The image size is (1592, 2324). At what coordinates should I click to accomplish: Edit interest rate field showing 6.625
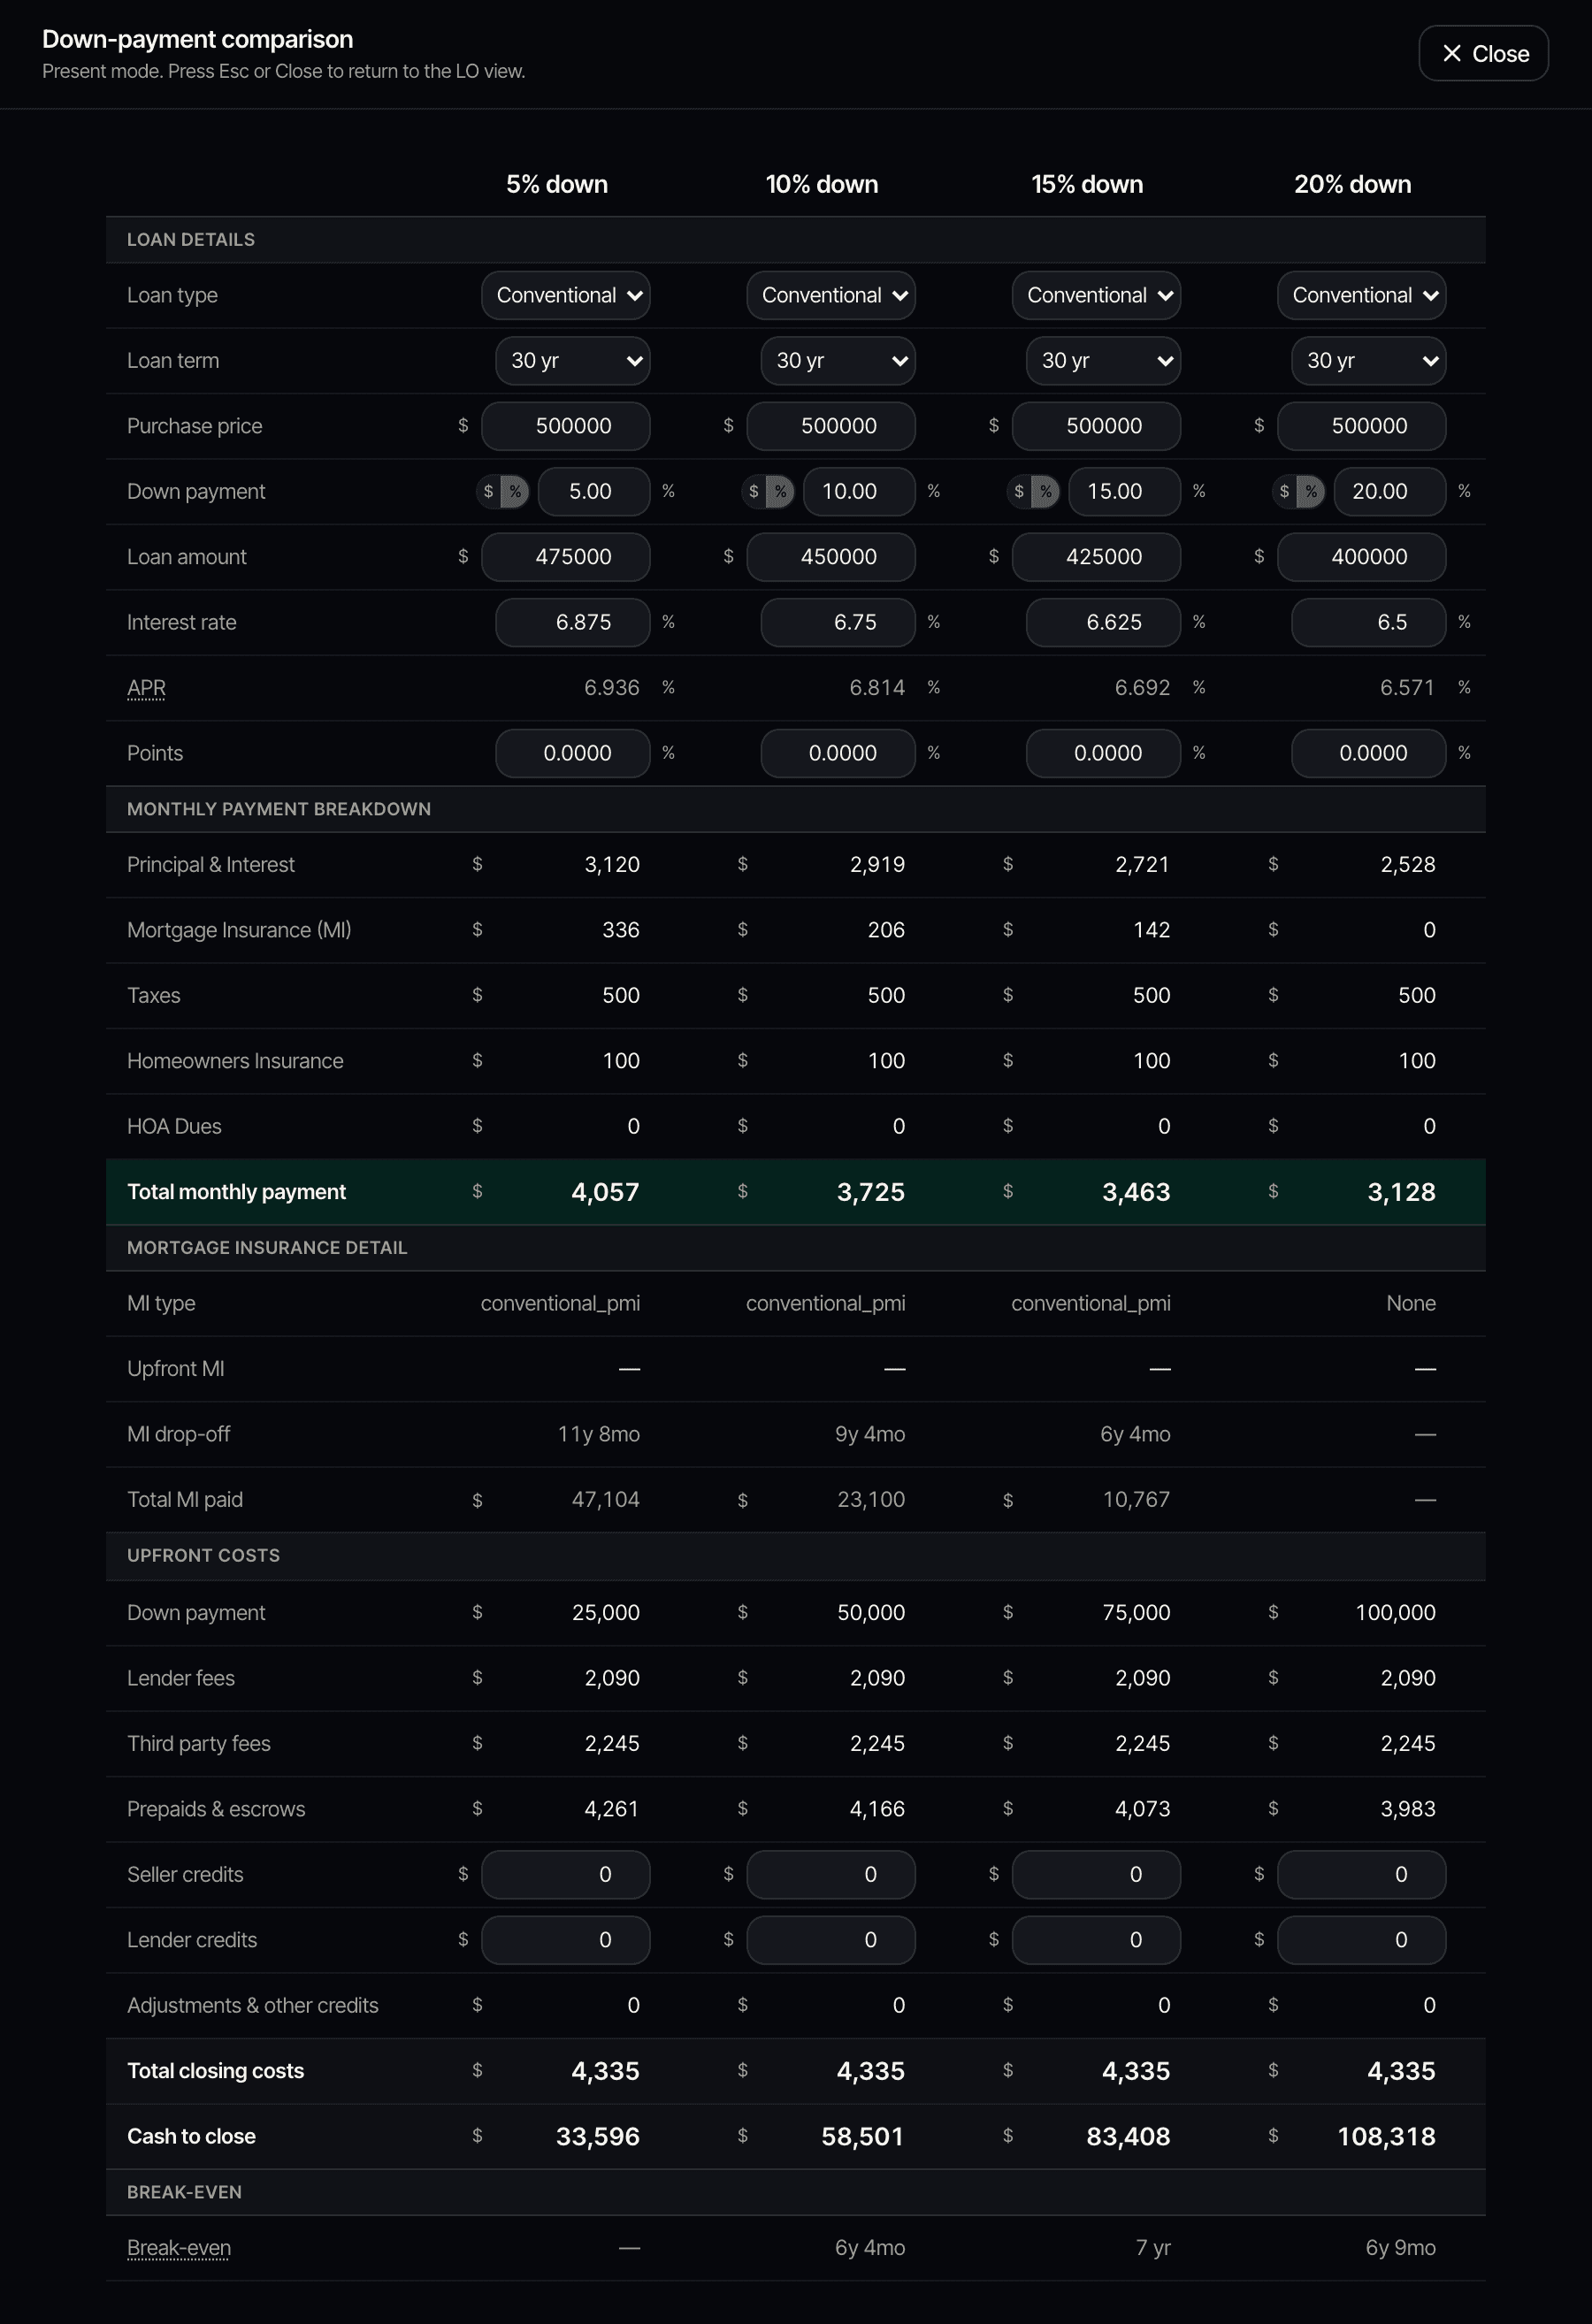coord(1103,622)
